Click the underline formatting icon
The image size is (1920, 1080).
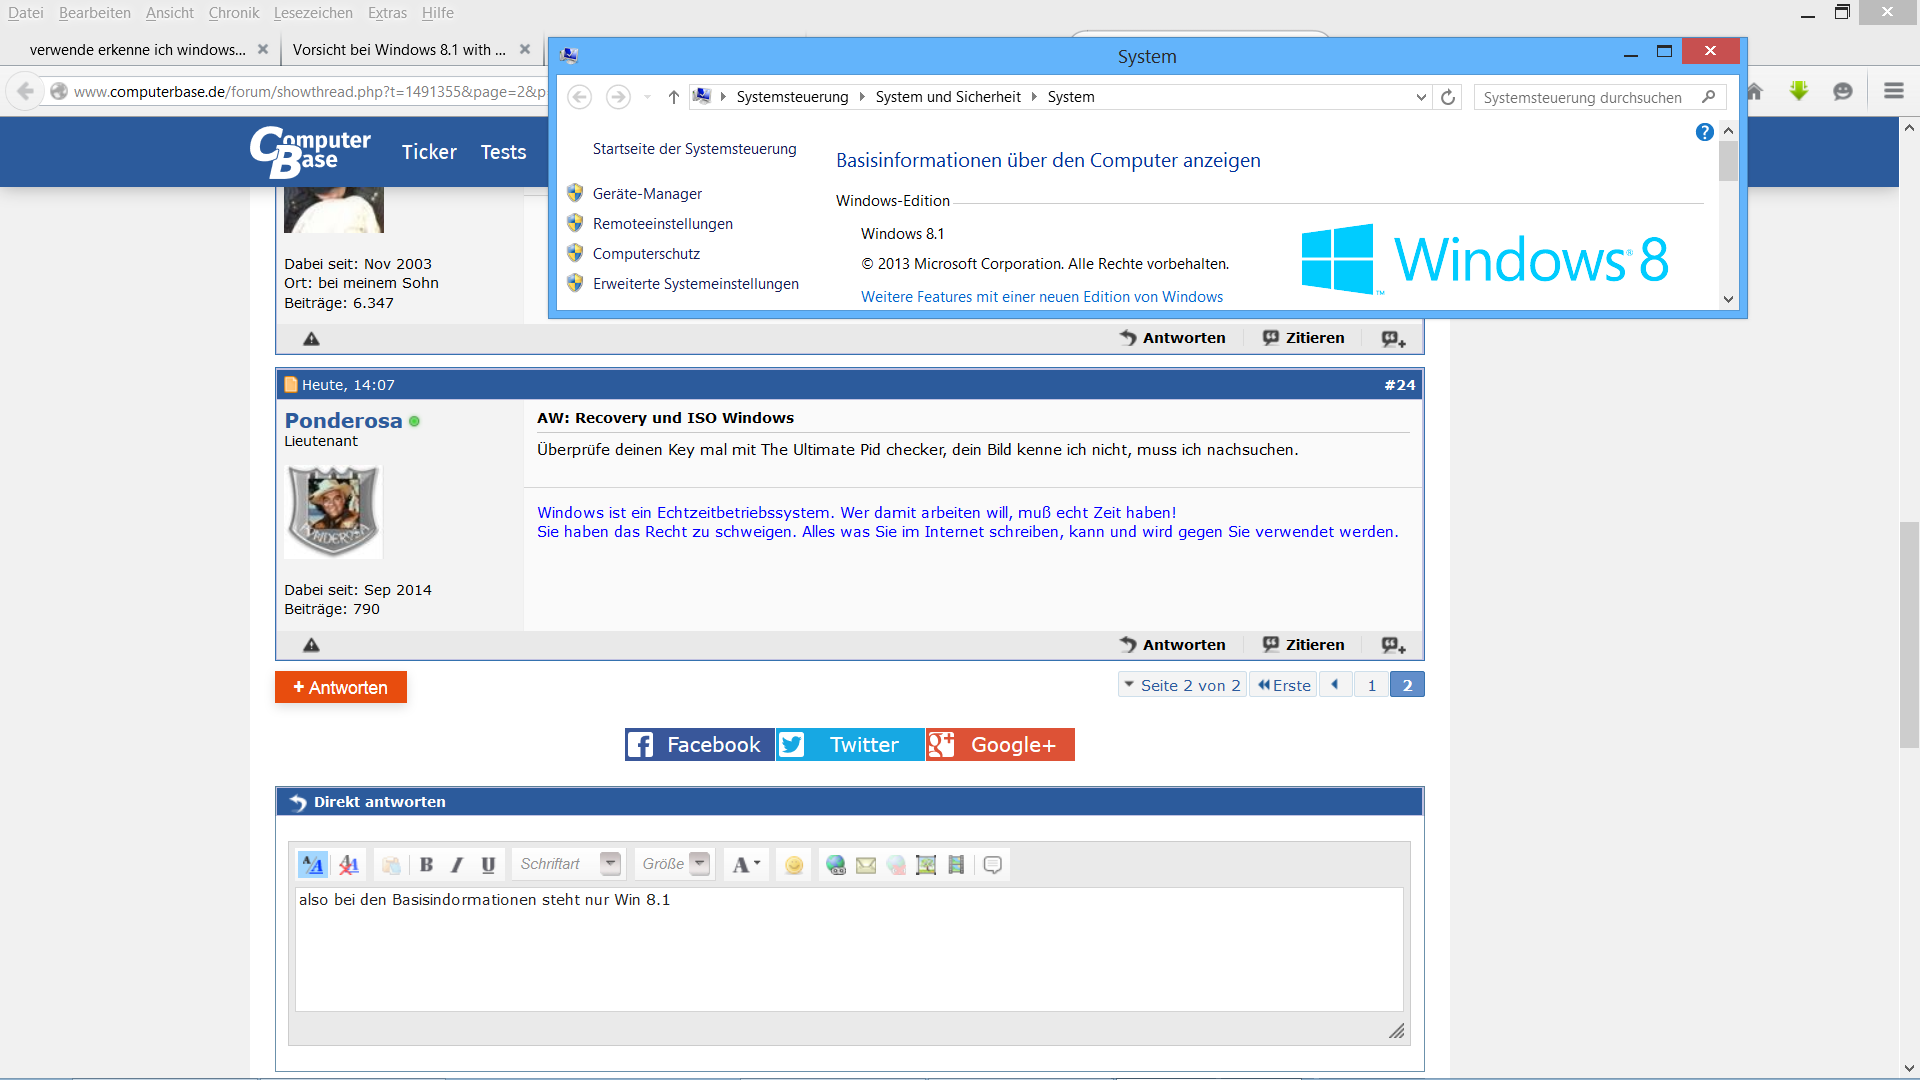tap(488, 865)
